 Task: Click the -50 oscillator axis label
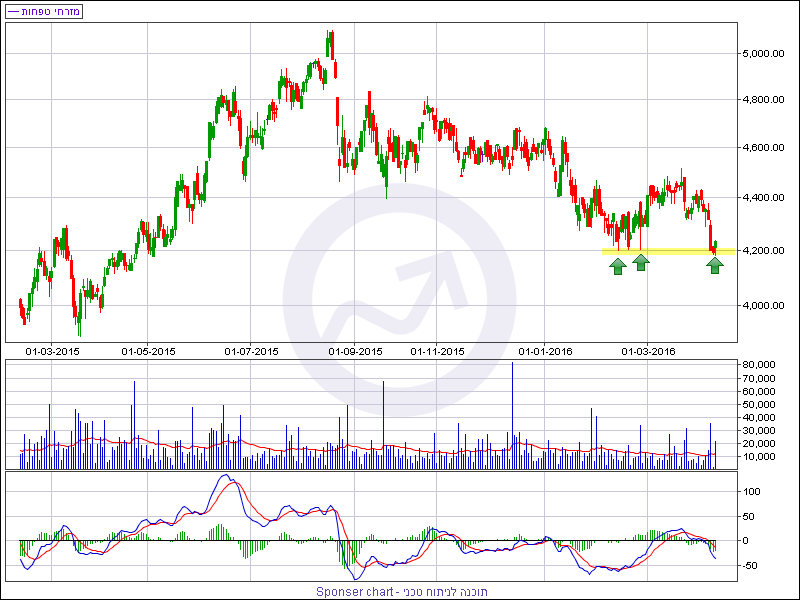751,565
